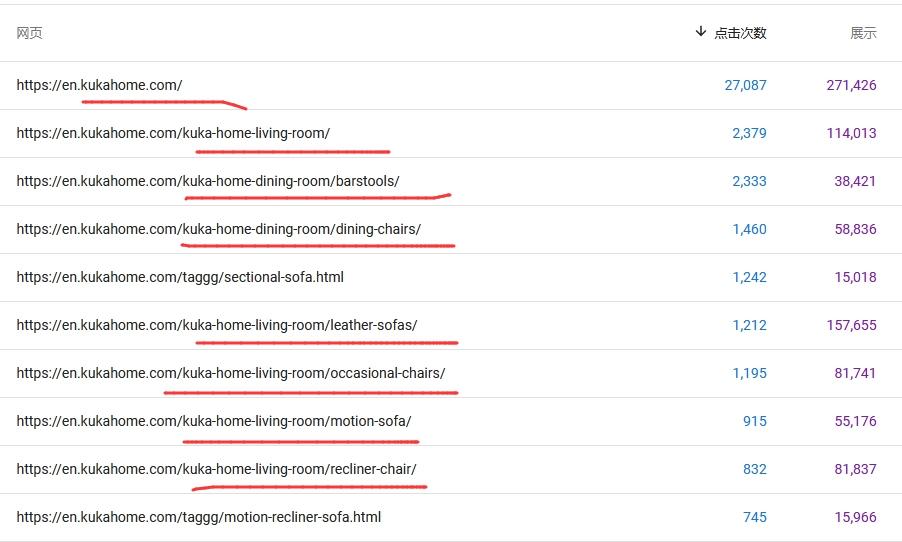Open the en.kukahome.com homepage URL row
Screen dimensions: 902x542
click(99, 85)
